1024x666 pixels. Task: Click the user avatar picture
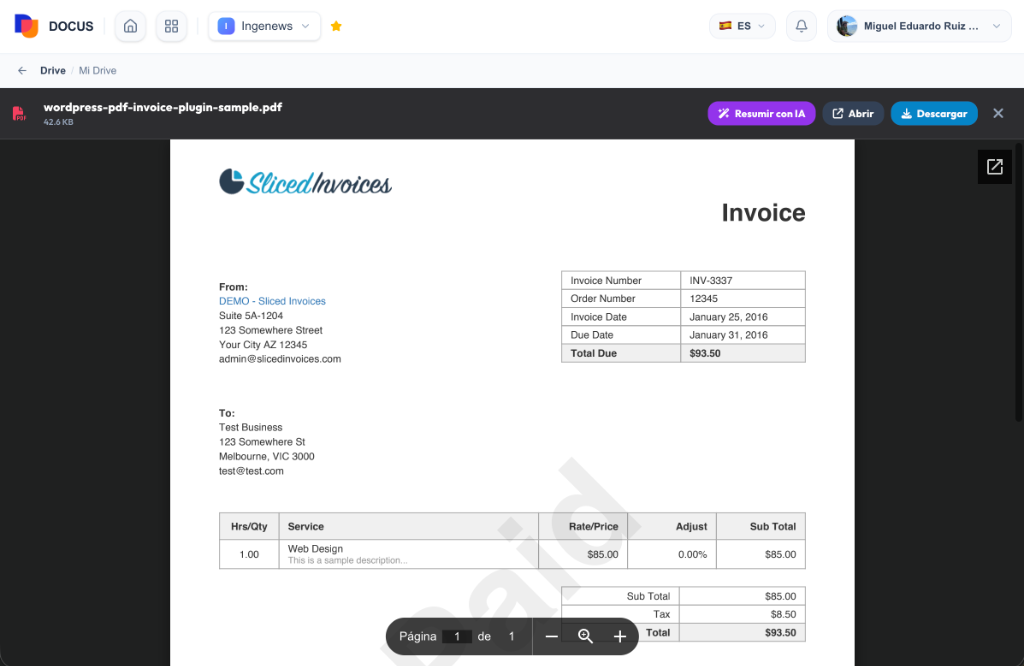tap(847, 26)
